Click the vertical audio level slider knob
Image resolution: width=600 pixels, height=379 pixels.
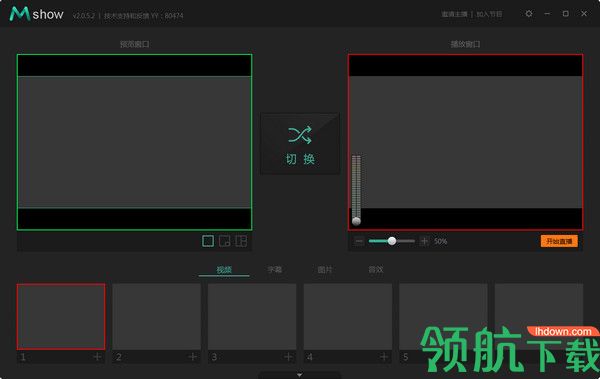pyautogui.click(x=356, y=221)
